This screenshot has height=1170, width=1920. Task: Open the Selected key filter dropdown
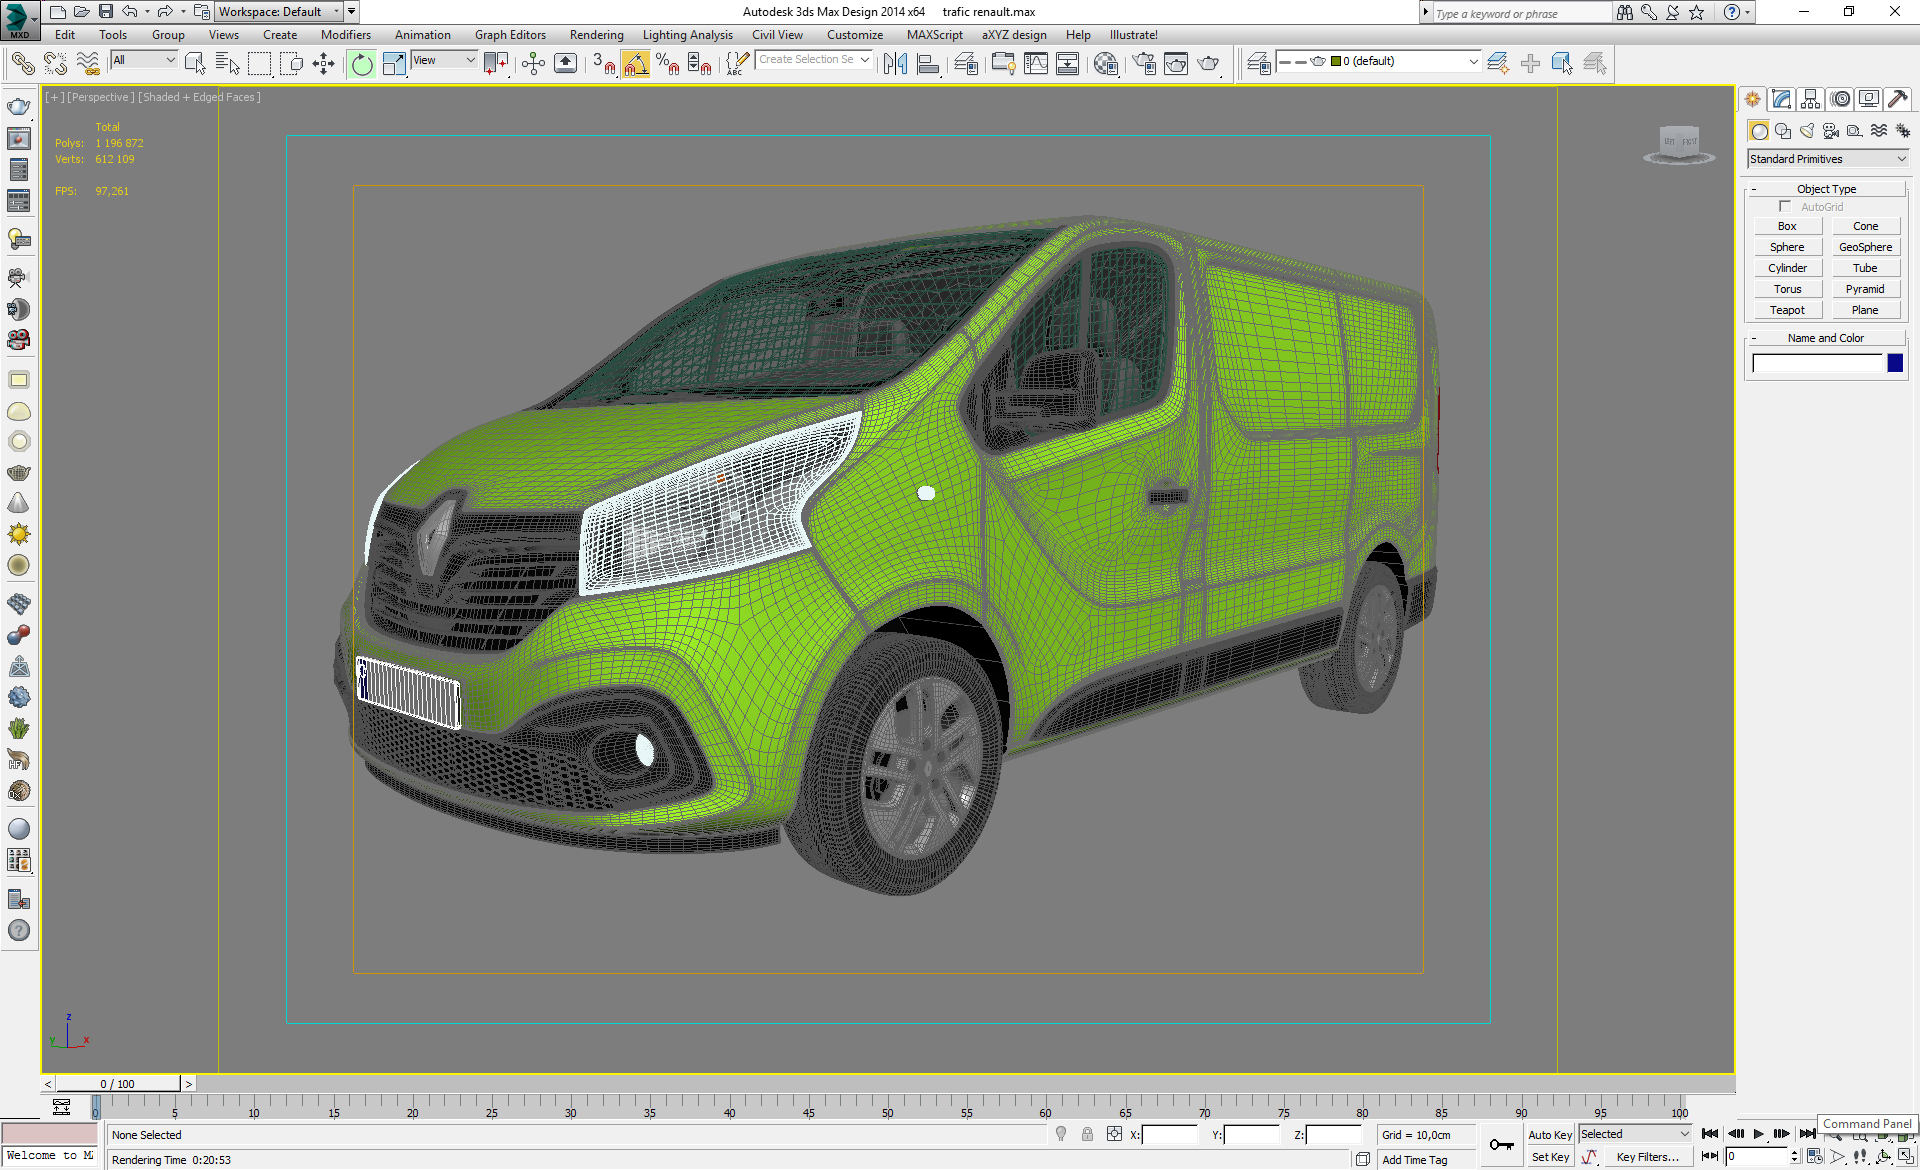1635,1134
